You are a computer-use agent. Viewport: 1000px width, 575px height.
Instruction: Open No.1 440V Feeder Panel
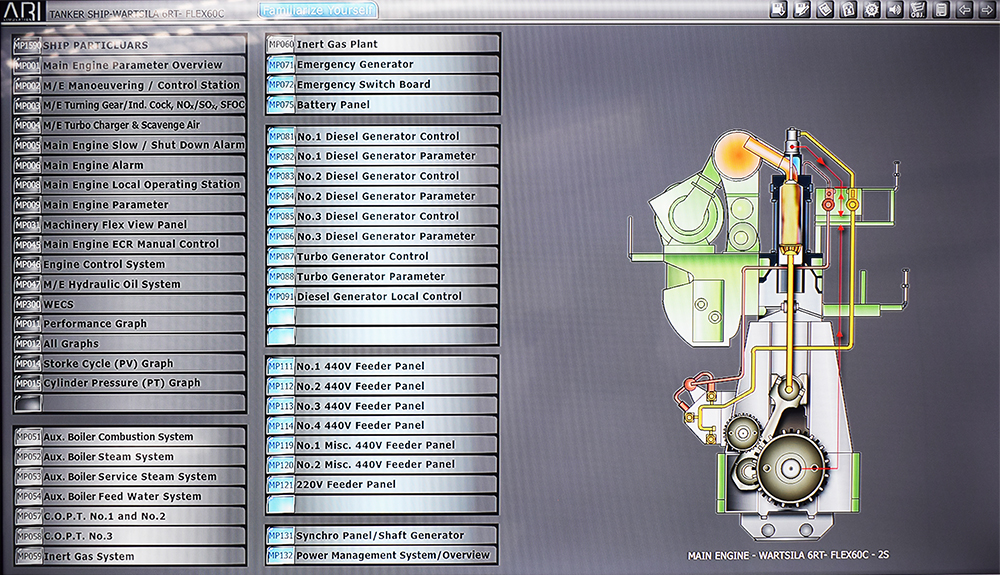point(383,366)
